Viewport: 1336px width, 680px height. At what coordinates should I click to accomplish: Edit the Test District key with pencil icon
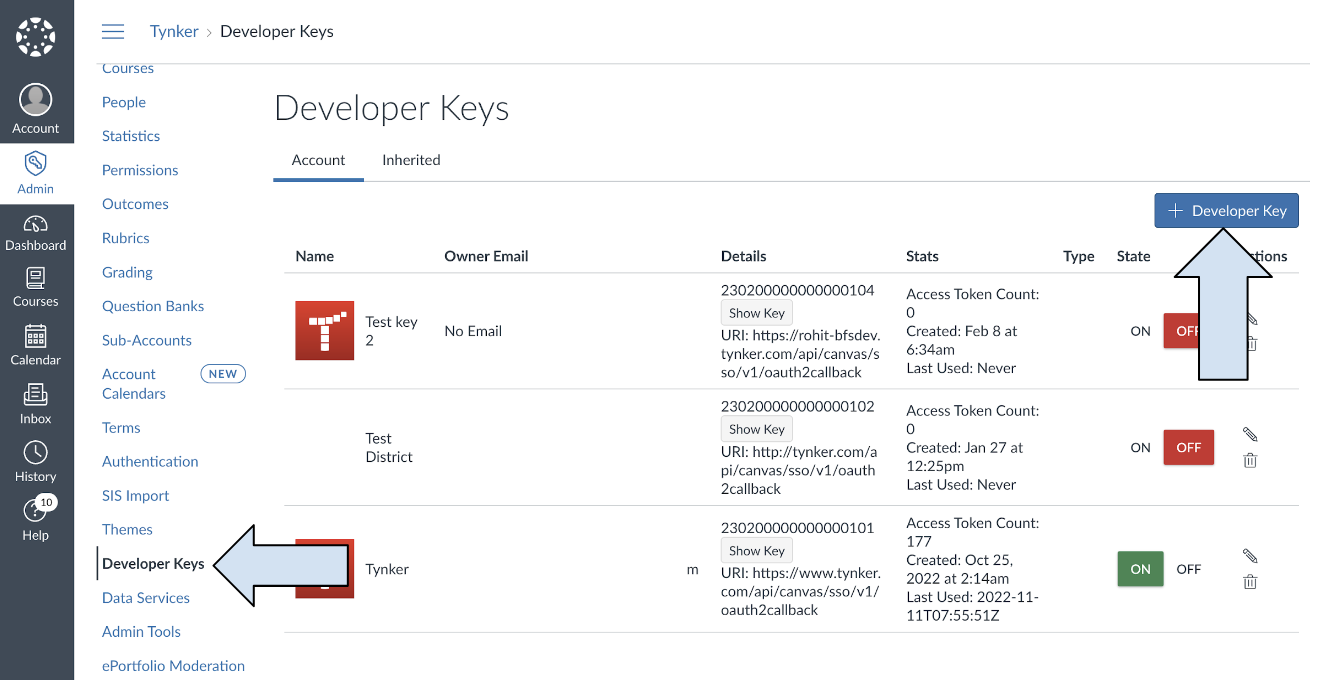coord(1249,434)
